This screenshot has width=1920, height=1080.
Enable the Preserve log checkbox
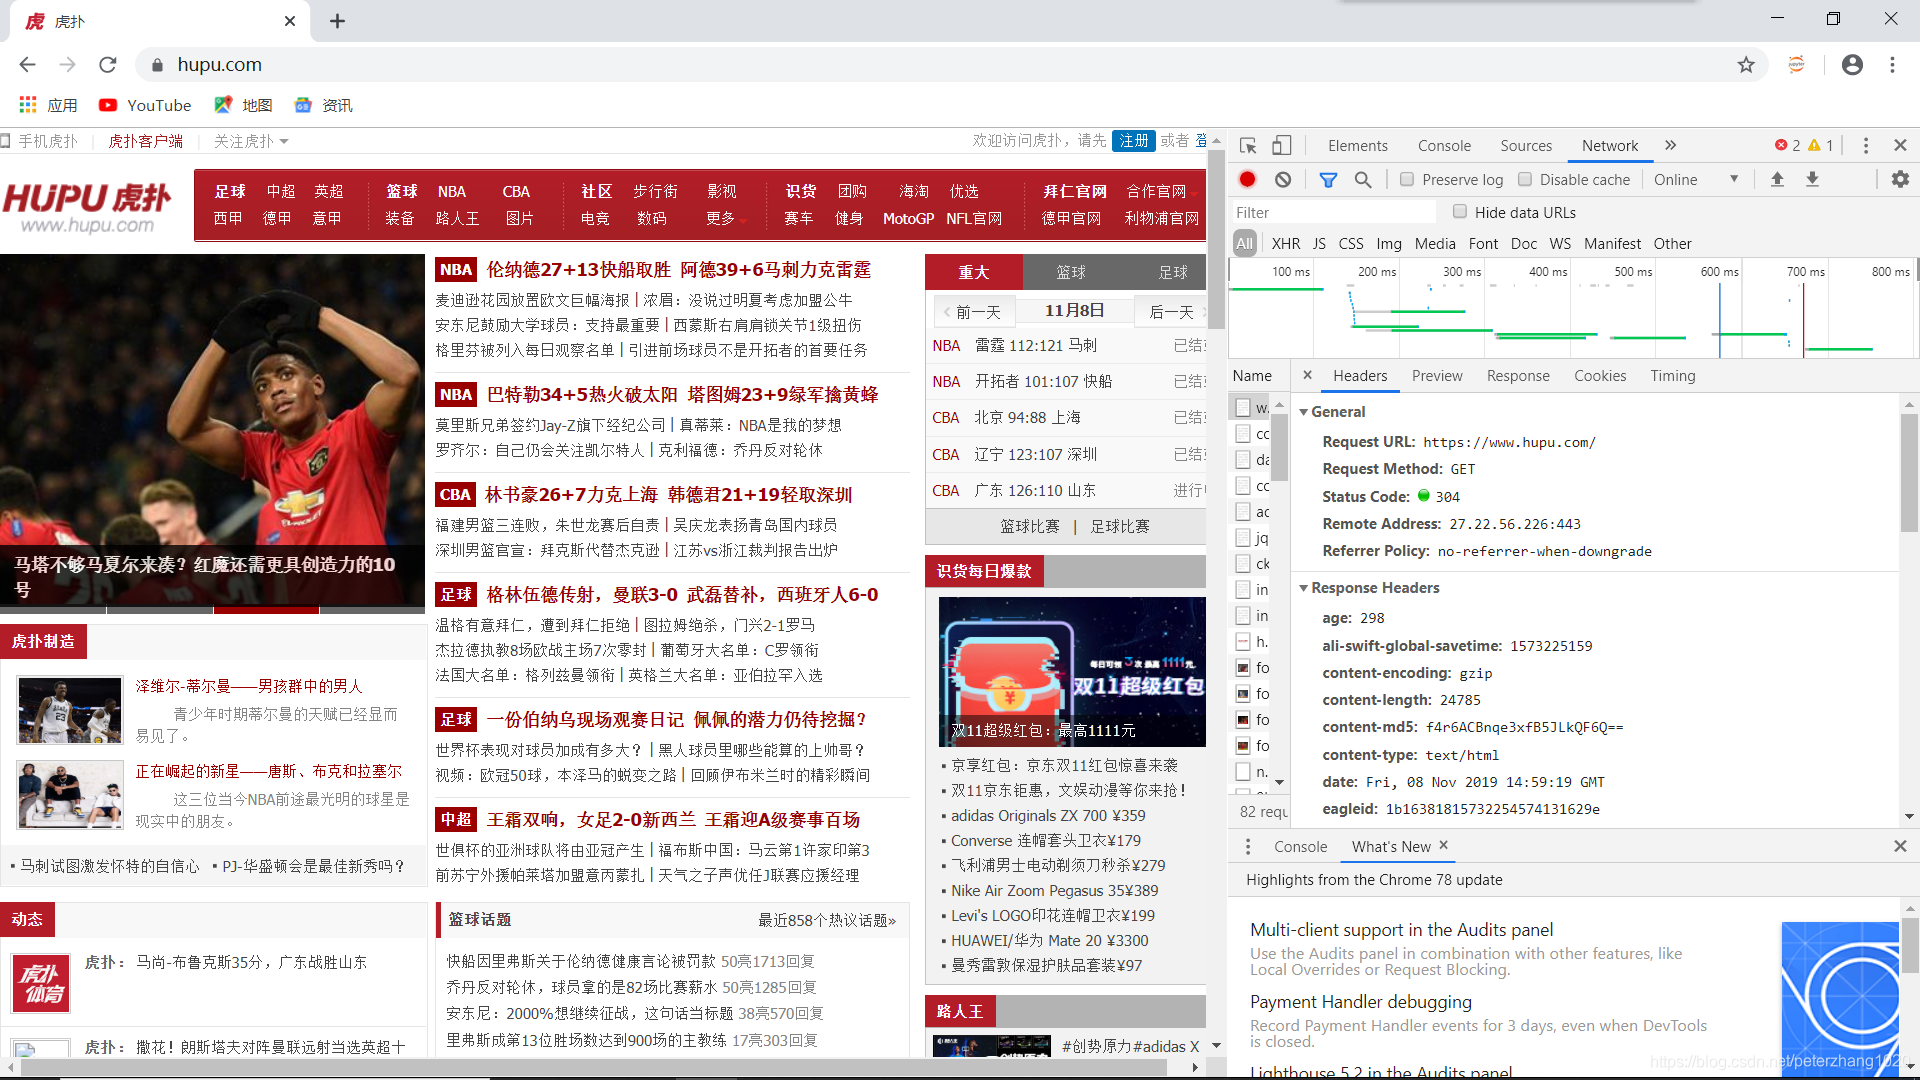point(1407,180)
